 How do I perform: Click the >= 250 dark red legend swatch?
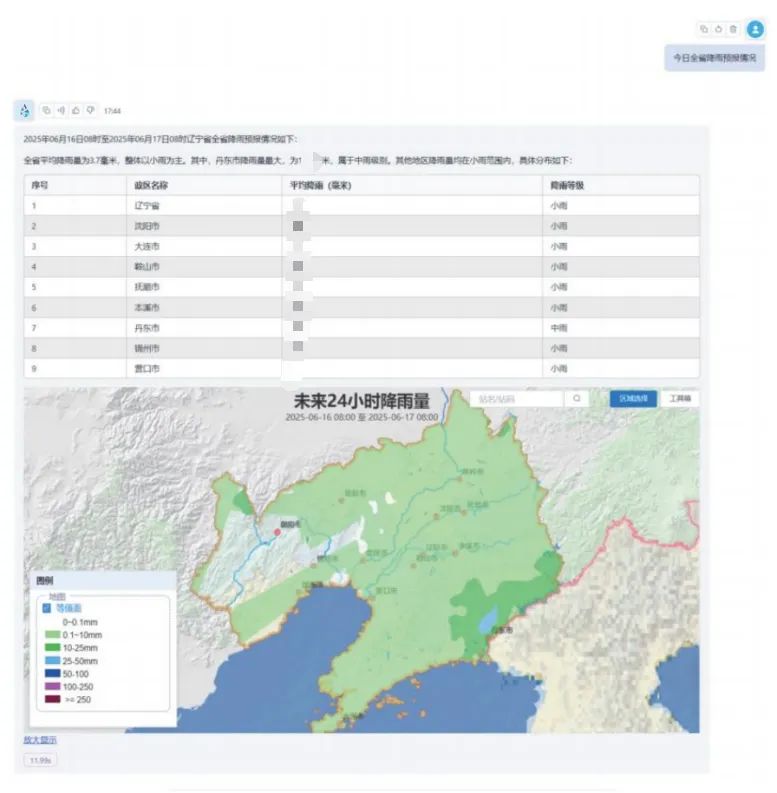52,699
